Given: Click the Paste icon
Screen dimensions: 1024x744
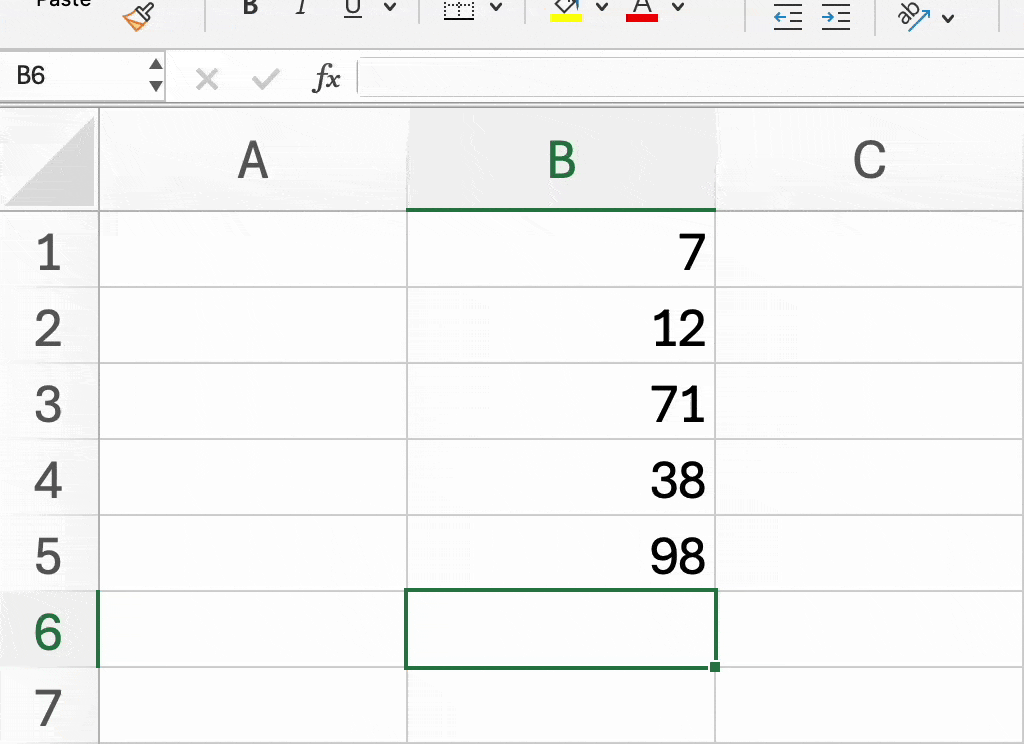Looking at the screenshot, I should [62, 5].
